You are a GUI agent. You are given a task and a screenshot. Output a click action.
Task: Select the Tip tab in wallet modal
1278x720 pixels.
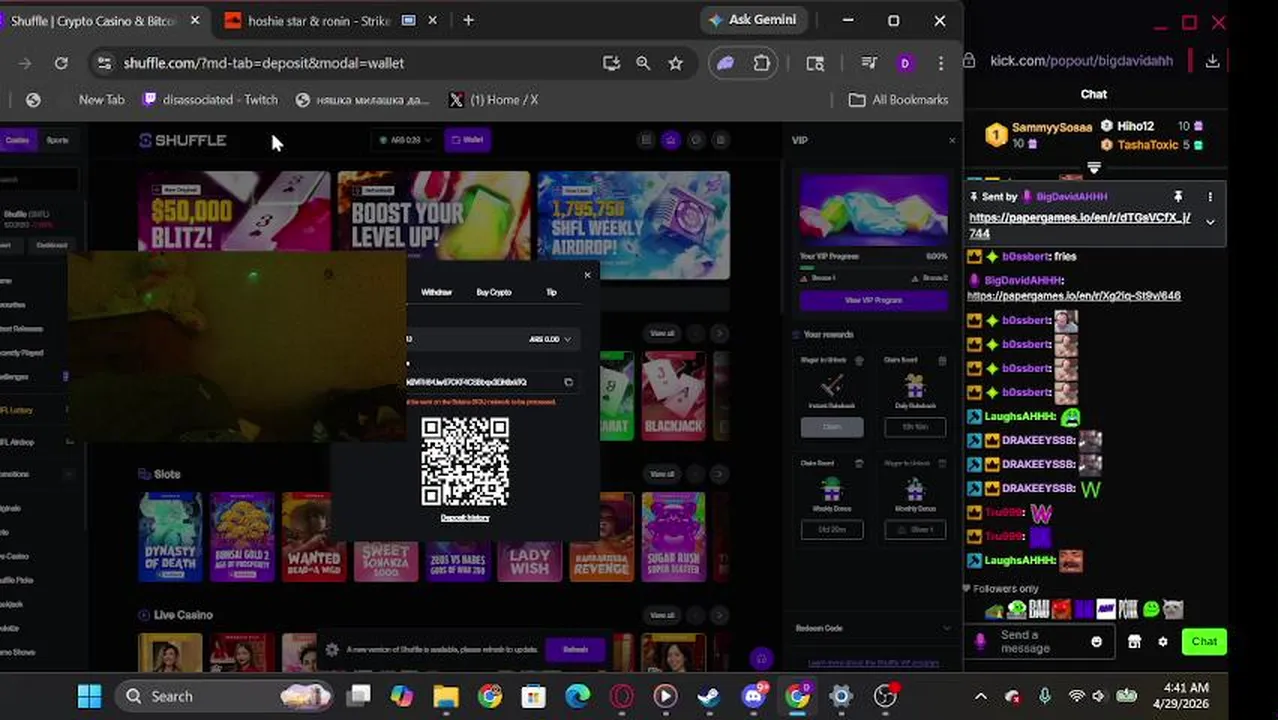551,292
